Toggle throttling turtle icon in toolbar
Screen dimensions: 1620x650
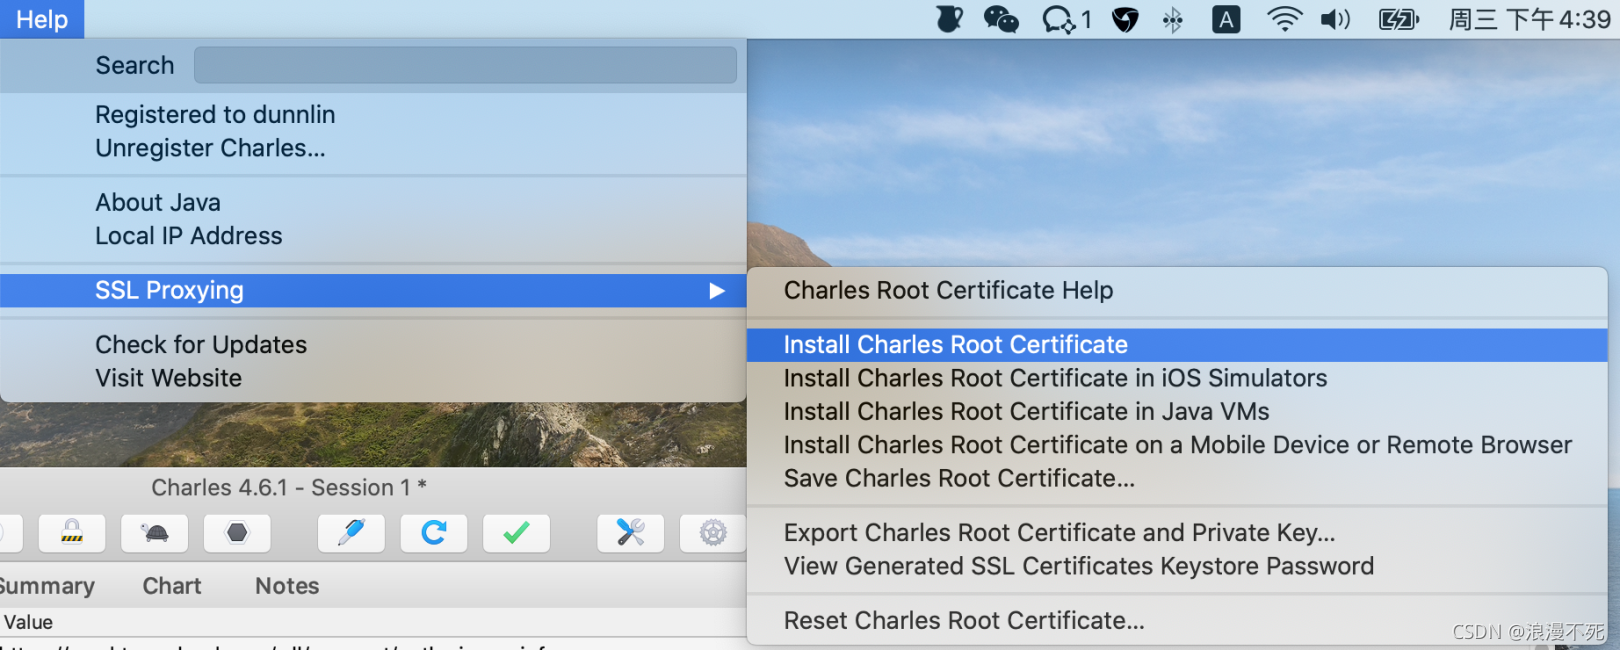point(155,532)
